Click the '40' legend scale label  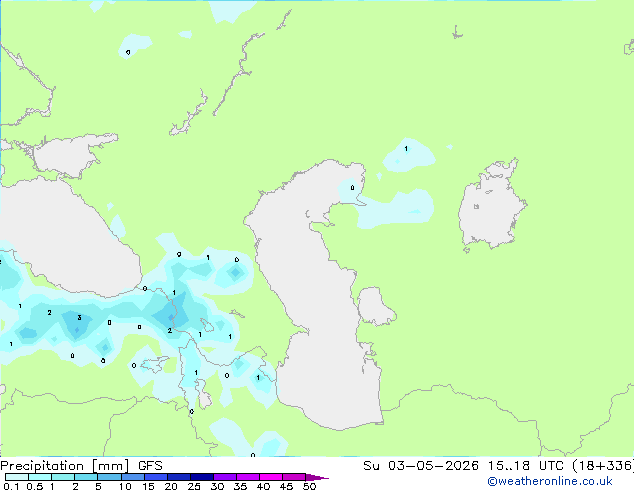click(263, 486)
